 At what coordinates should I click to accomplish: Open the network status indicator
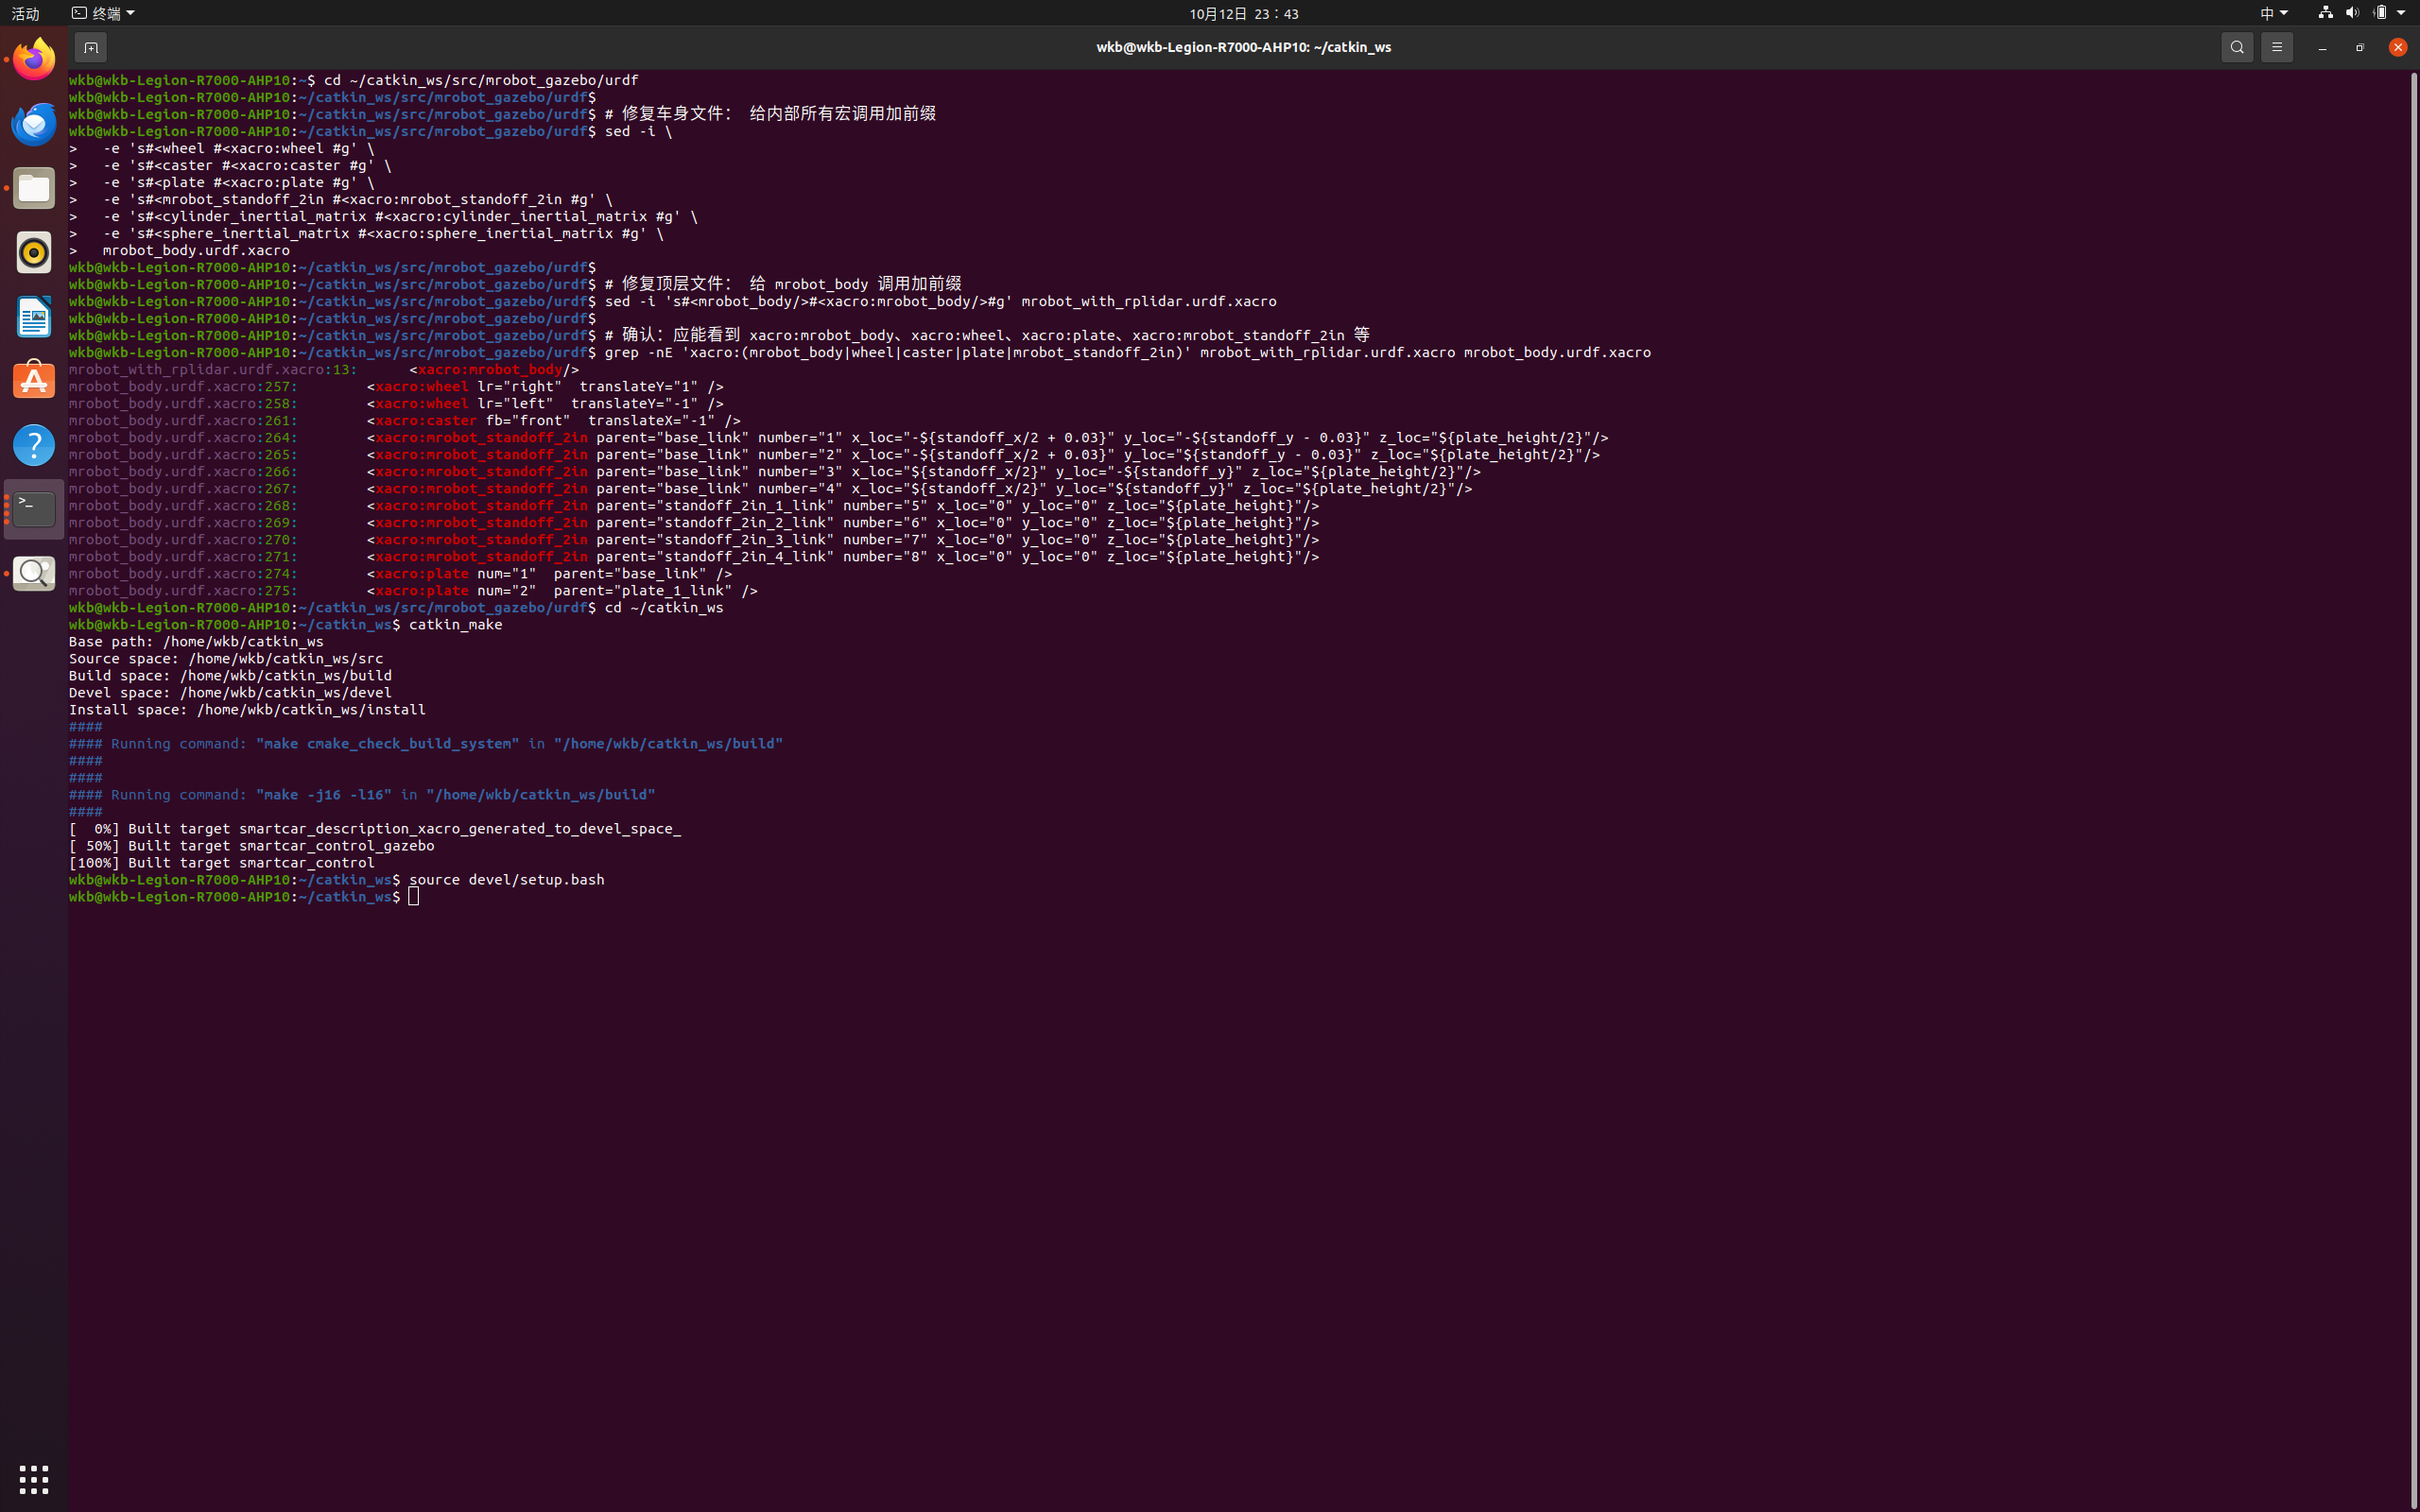(x=2325, y=13)
